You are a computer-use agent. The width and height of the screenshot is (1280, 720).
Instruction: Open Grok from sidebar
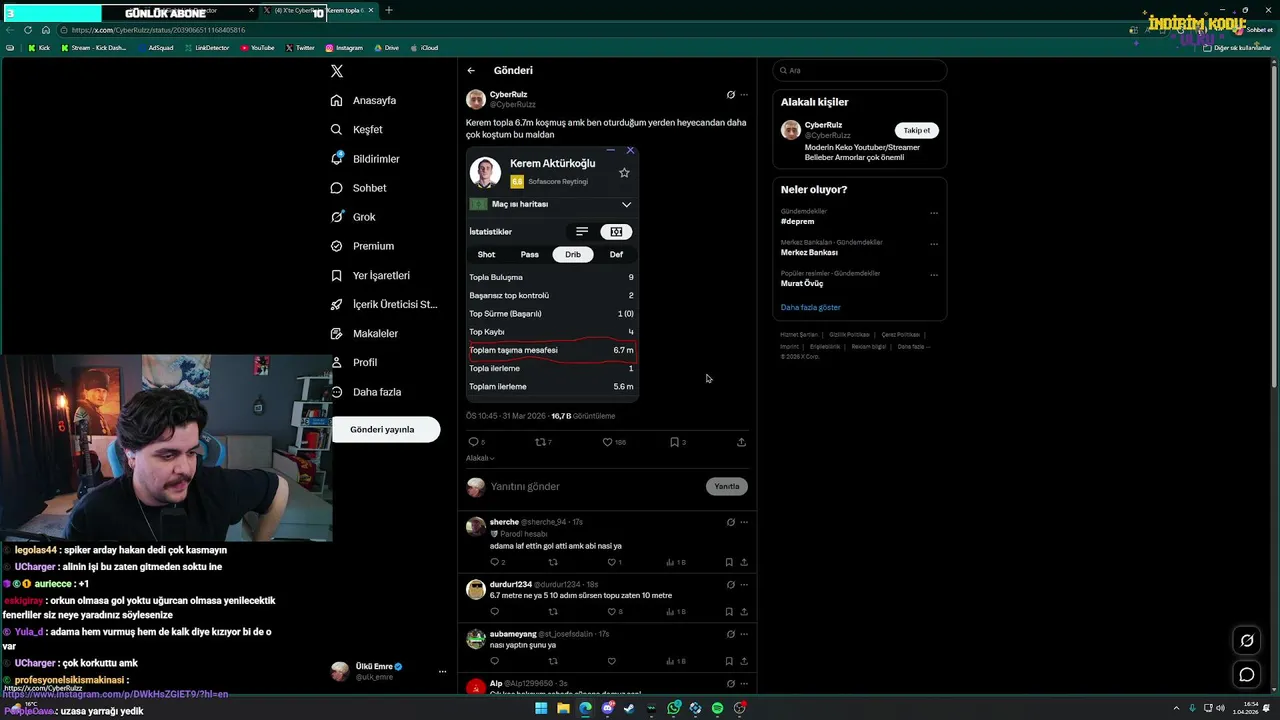click(353, 217)
